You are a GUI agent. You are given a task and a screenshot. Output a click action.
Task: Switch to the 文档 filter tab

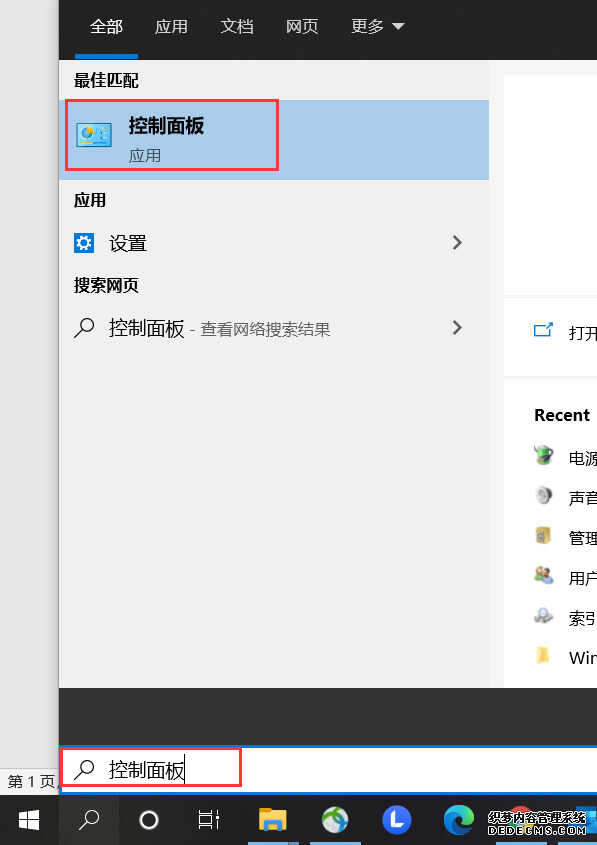(x=237, y=26)
